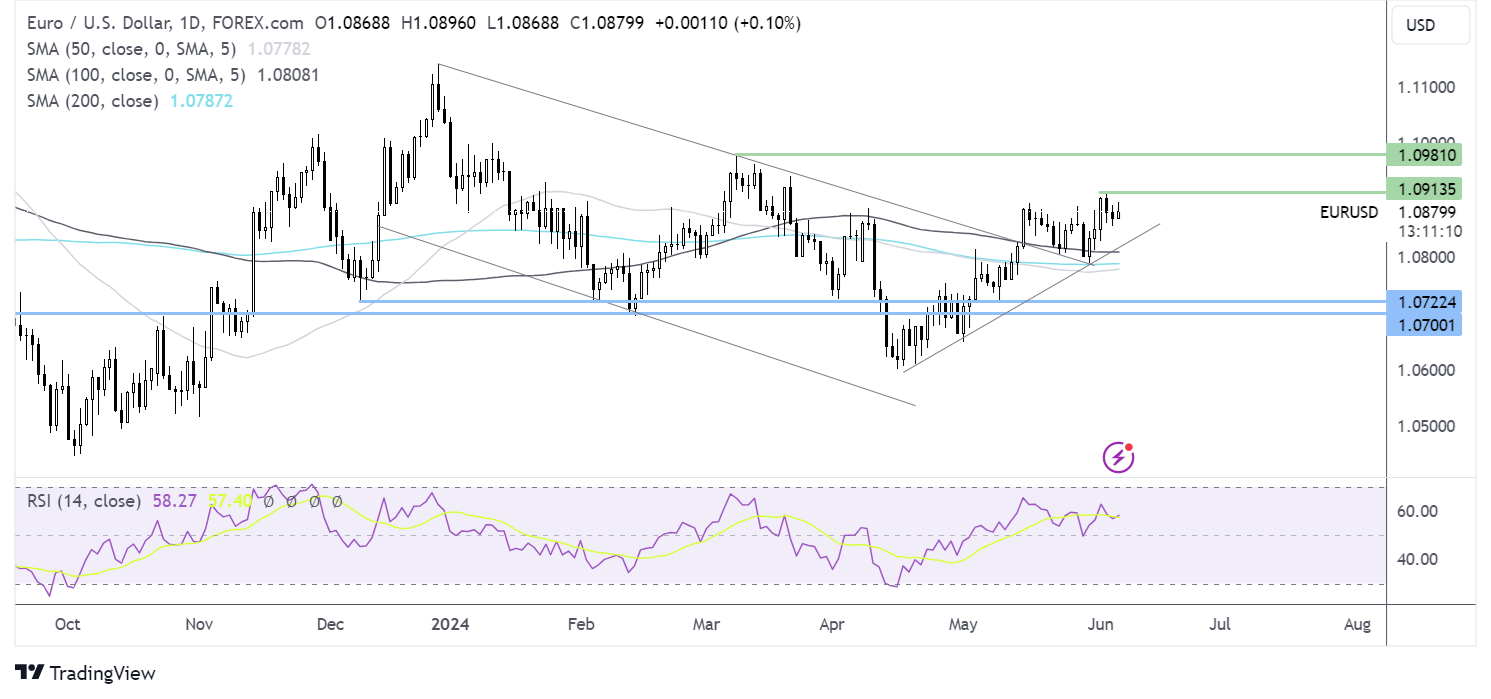
Task: Click the SMA 100 value 1.08081
Action: [288, 75]
